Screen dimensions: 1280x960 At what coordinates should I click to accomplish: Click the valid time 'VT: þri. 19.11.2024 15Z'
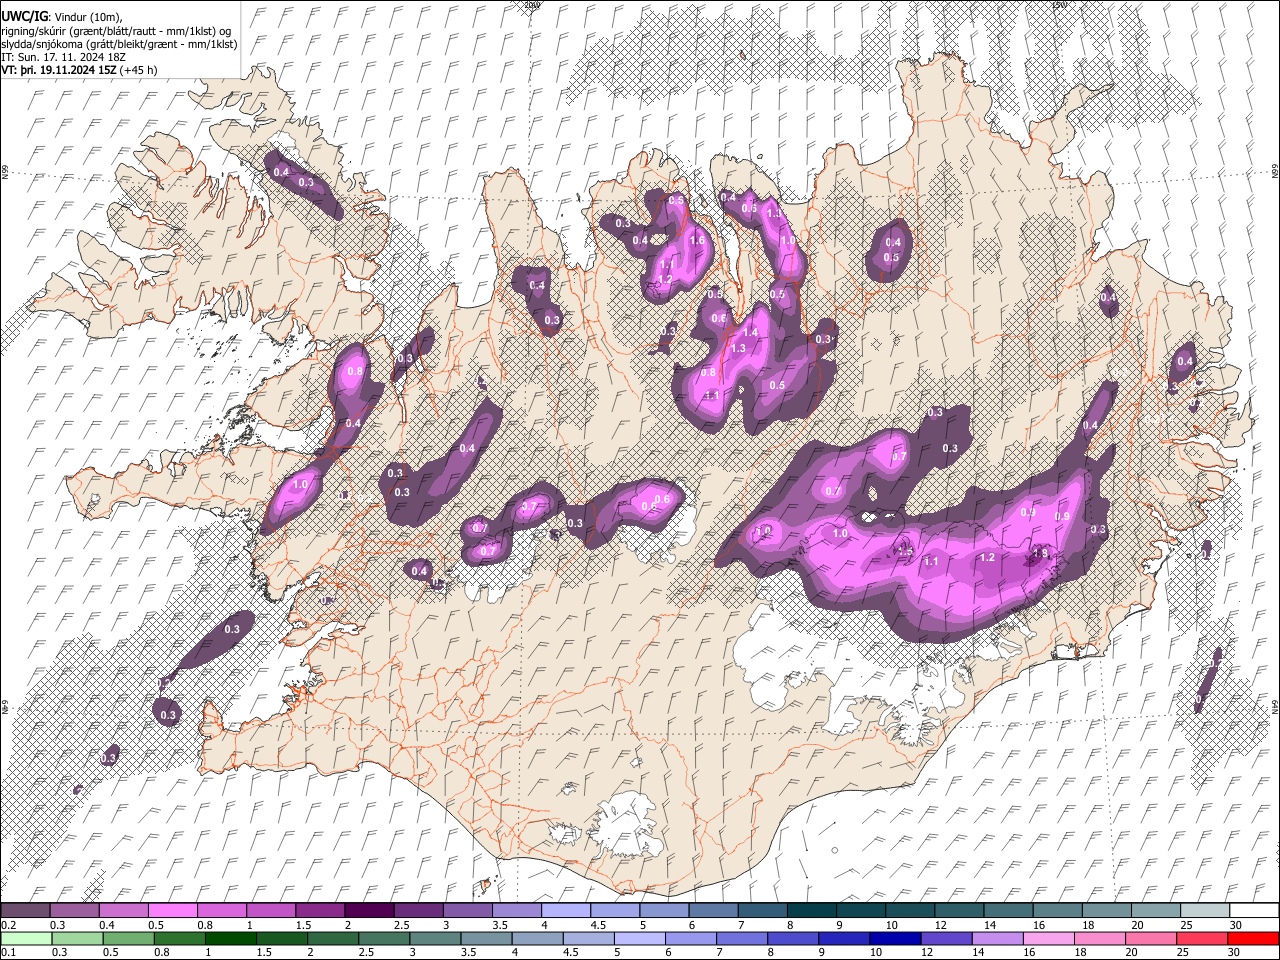point(58,71)
